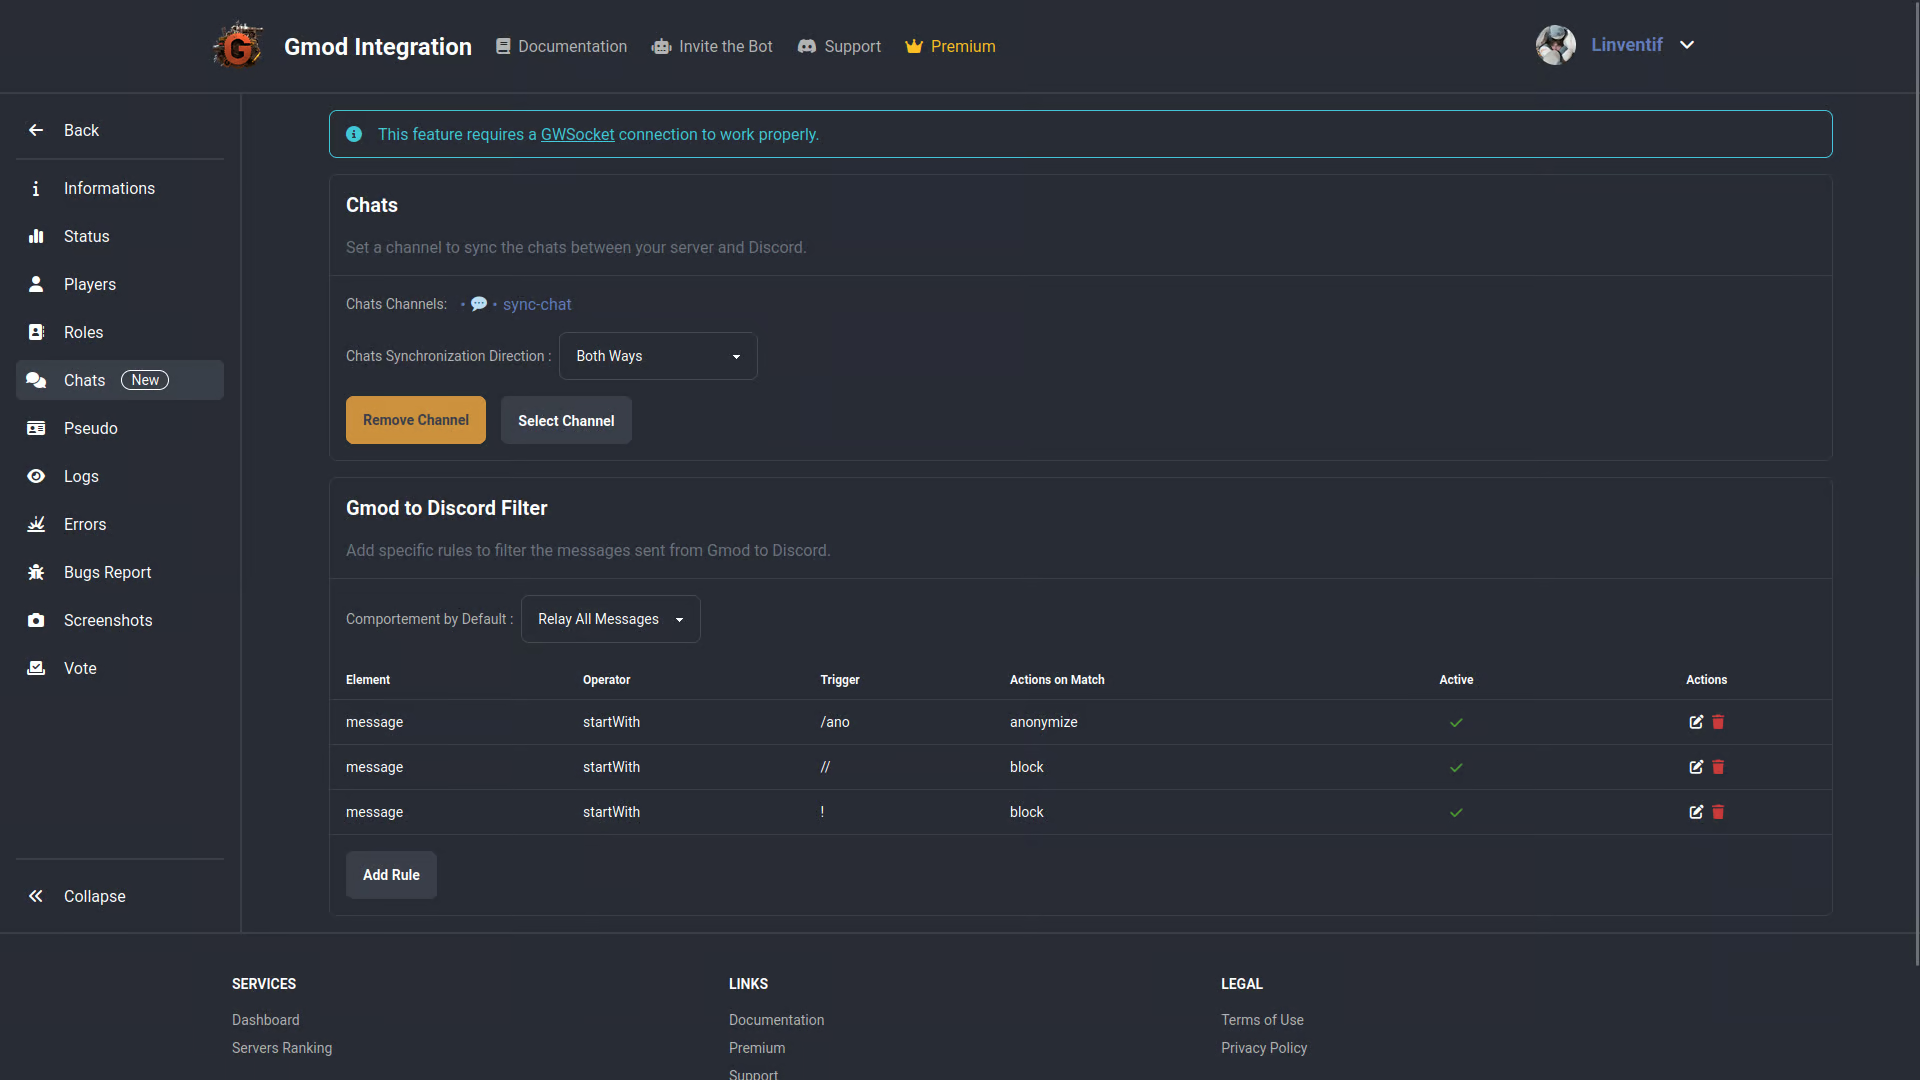Open the Roles section
This screenshot has width=1920, height=1080.
click(x=120, y=332)
